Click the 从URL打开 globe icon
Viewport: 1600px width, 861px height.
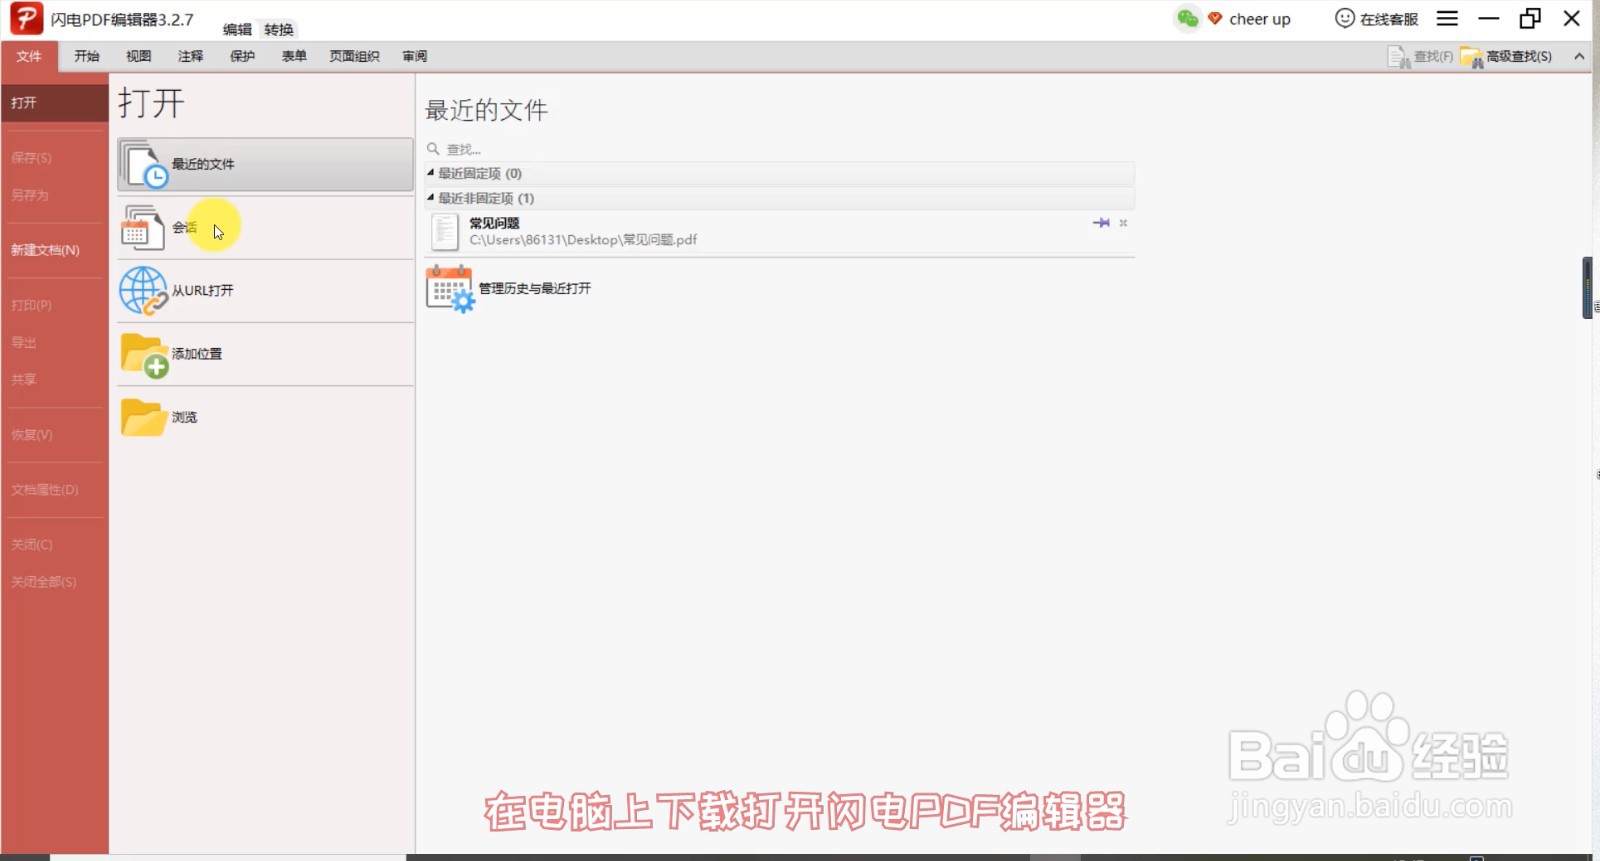144,291
